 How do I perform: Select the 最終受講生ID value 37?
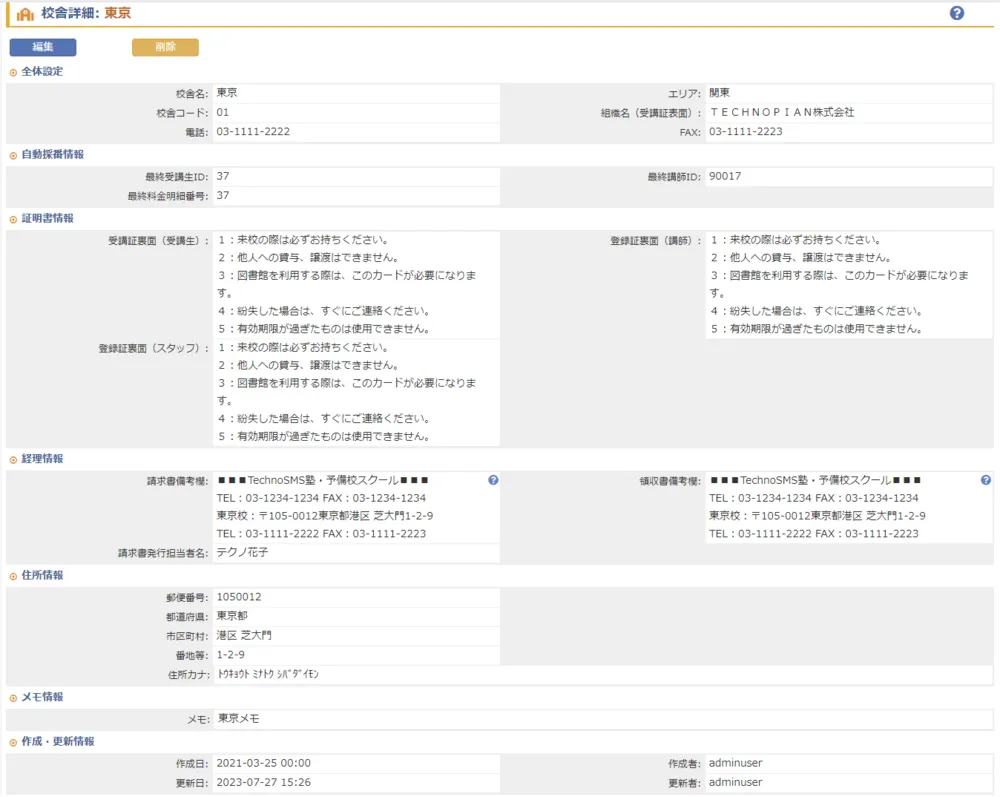coord(223,177)
